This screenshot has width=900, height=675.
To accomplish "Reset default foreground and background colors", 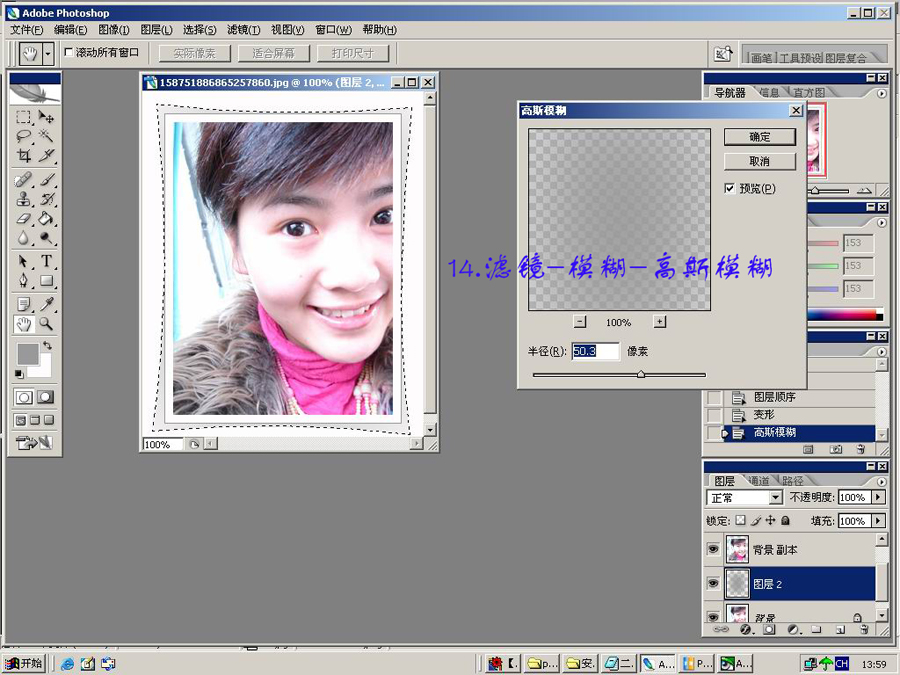I will click(19, 374).
